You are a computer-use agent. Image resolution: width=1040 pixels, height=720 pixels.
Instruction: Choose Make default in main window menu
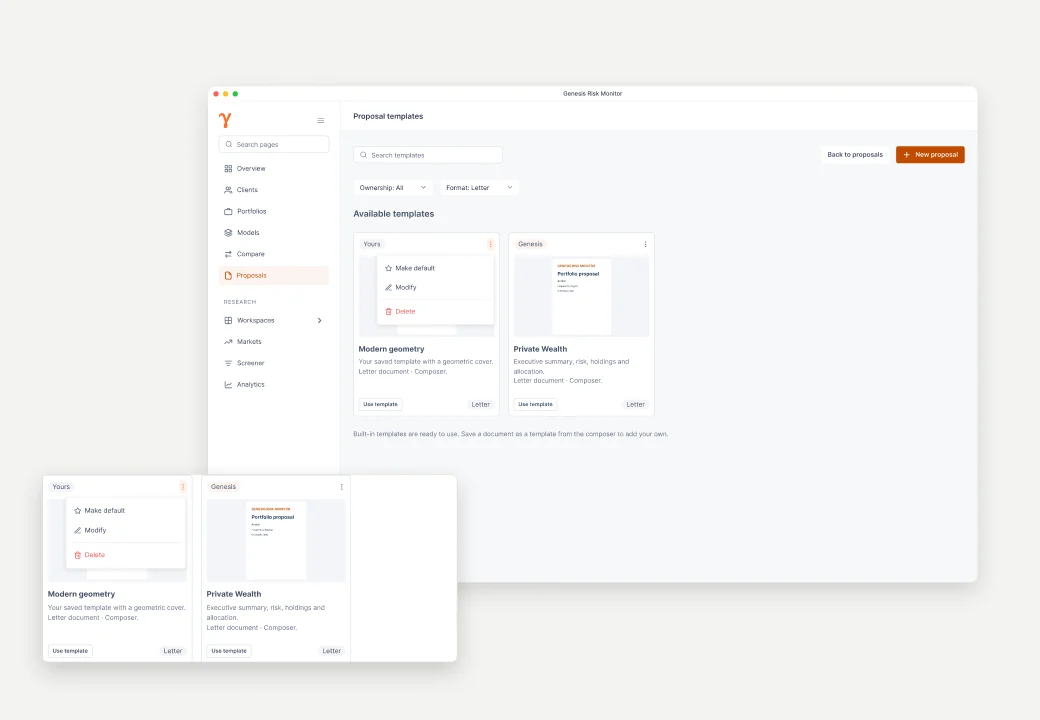(x=436, y=268)
